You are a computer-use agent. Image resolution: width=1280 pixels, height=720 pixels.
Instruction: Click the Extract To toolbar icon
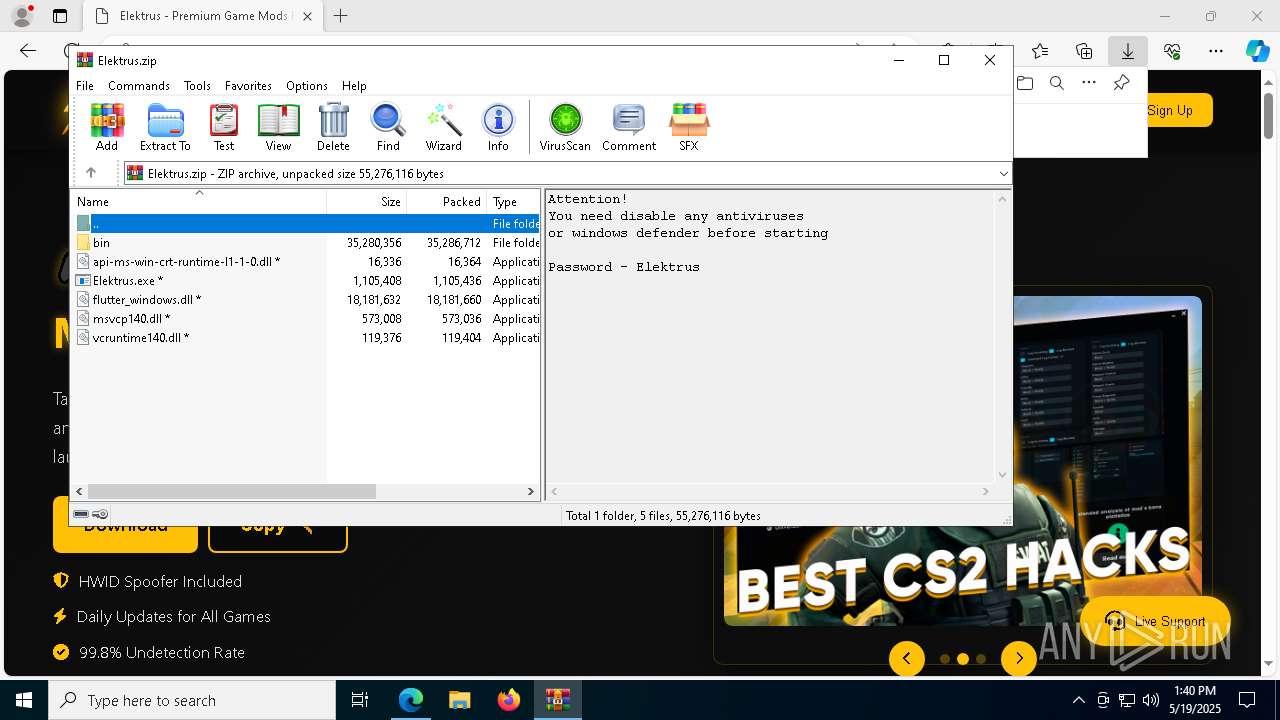click(165, 127)
